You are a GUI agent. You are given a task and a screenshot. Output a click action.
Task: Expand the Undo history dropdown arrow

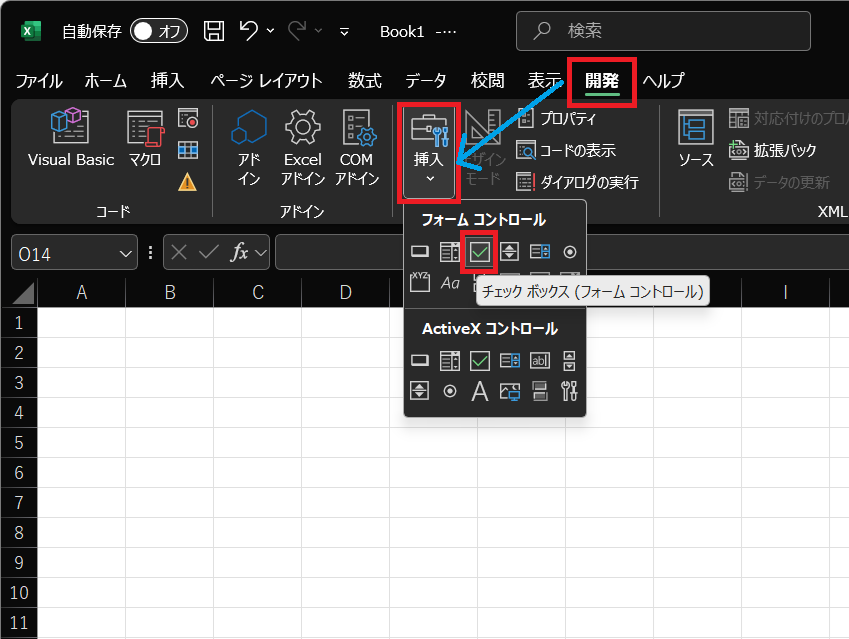(270, 32)
